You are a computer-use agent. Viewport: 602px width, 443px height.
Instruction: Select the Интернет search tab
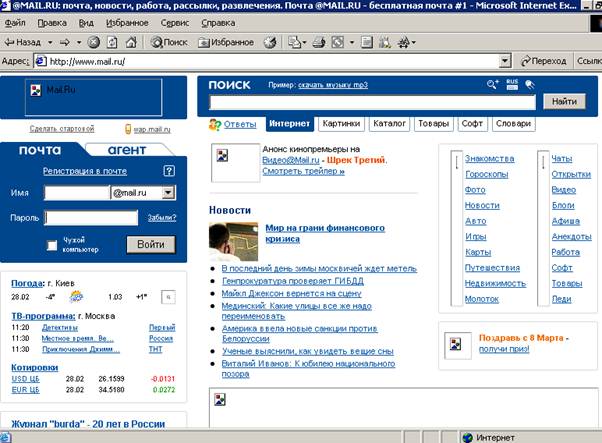[289, 124]
